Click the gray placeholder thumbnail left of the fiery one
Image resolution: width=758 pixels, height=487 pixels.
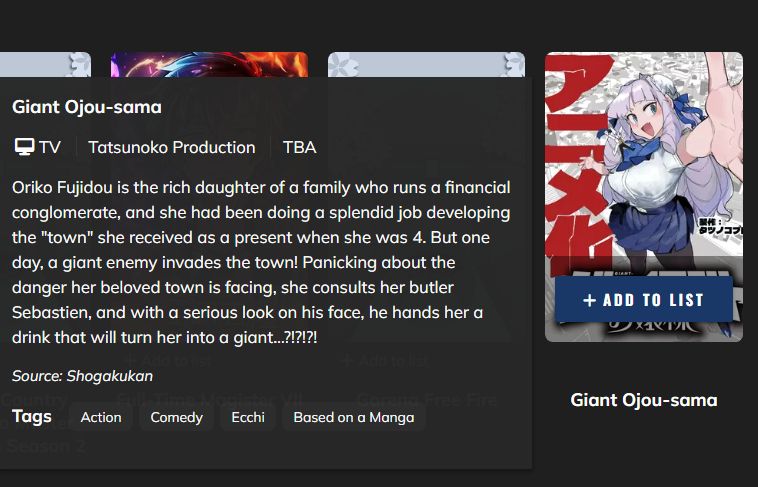tap(45, 64)
